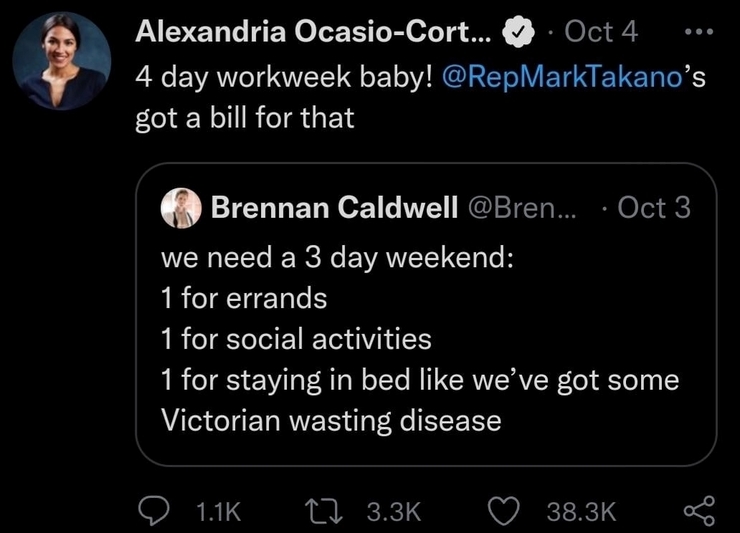Image resolution: width=740 pixels, height=533 pixels.
Task: Open the share icon
Action: pos(699,511)
